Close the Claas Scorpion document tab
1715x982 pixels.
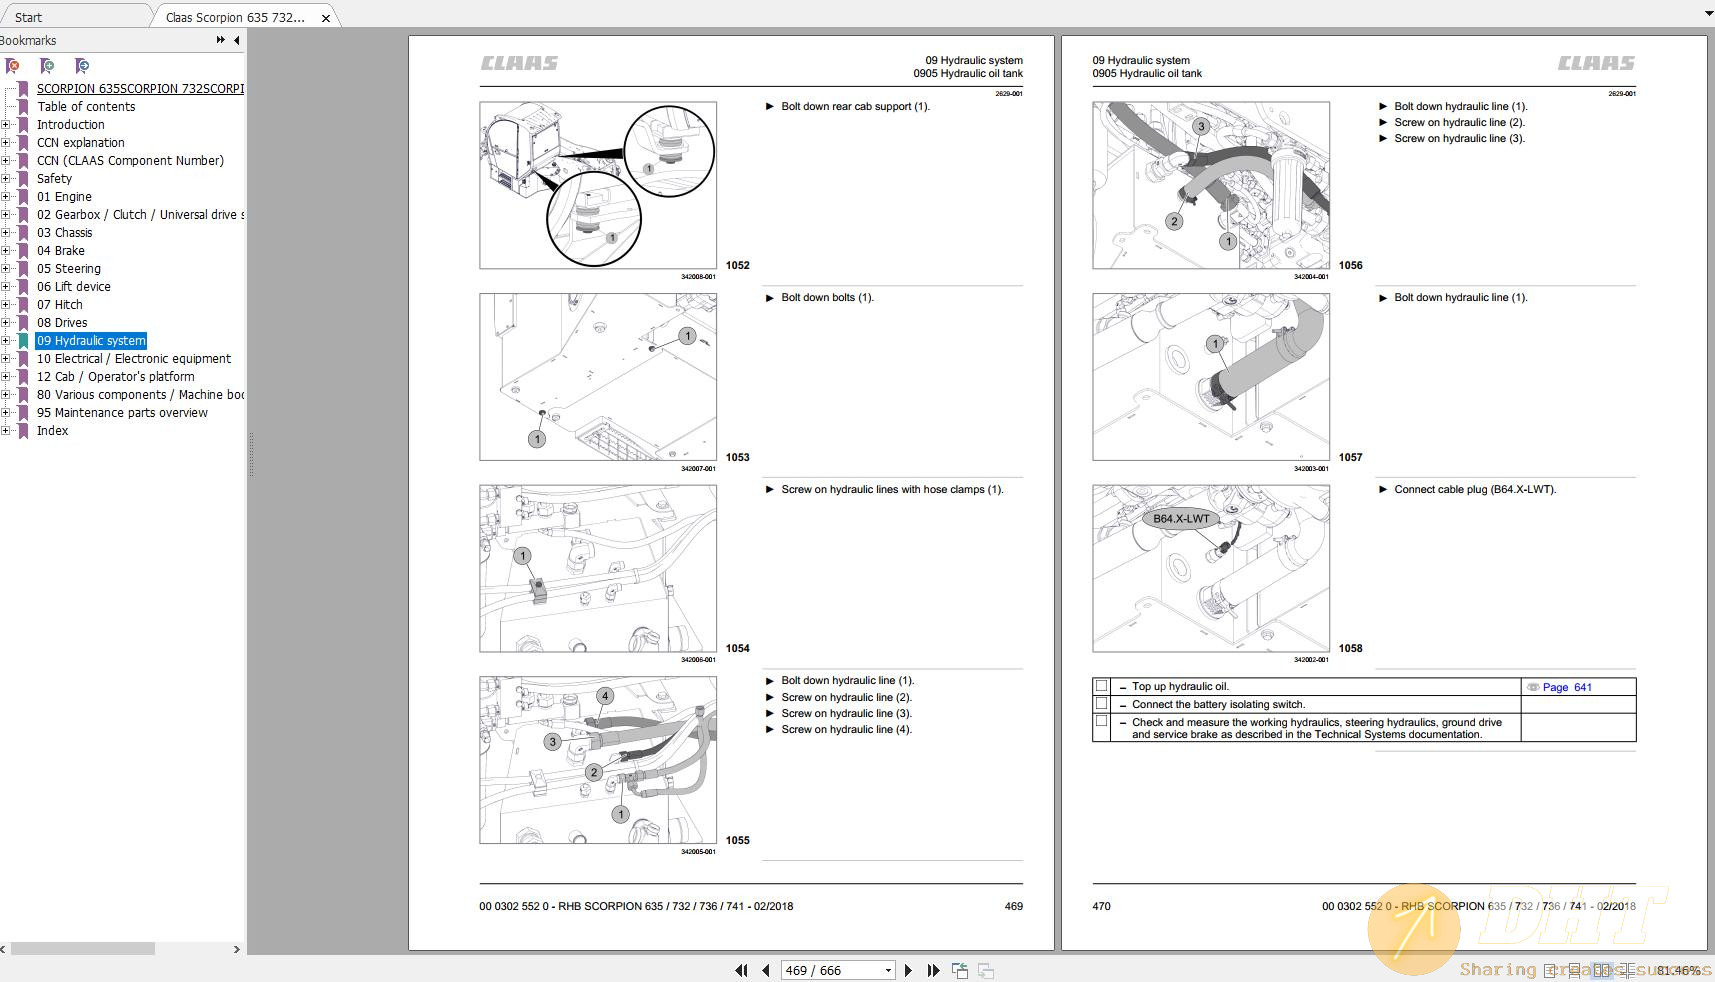coord(326,18)
